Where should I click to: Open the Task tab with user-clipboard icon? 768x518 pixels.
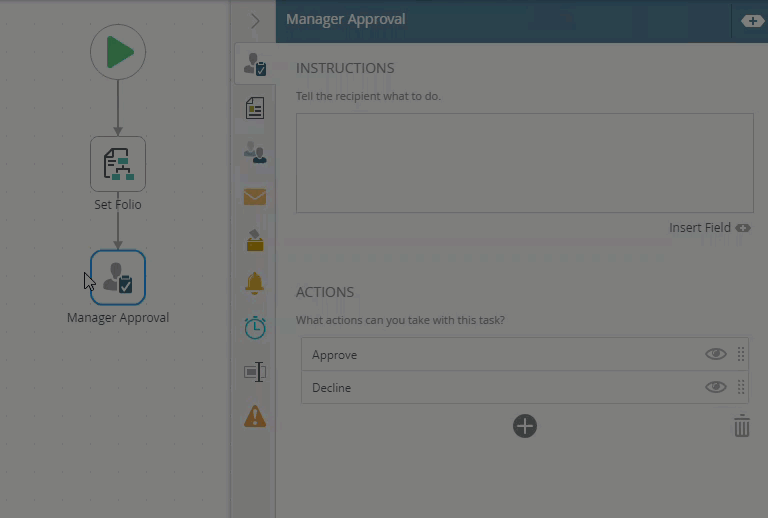pyautogui.click(x=255, y=64)
